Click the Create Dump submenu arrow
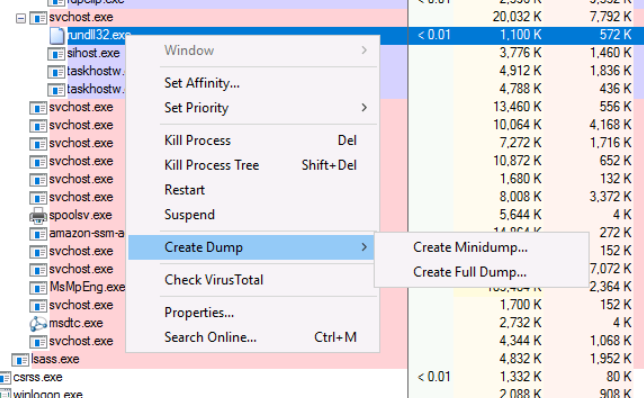The height and width of the screenshot is (398, 644). coord(364,247)
